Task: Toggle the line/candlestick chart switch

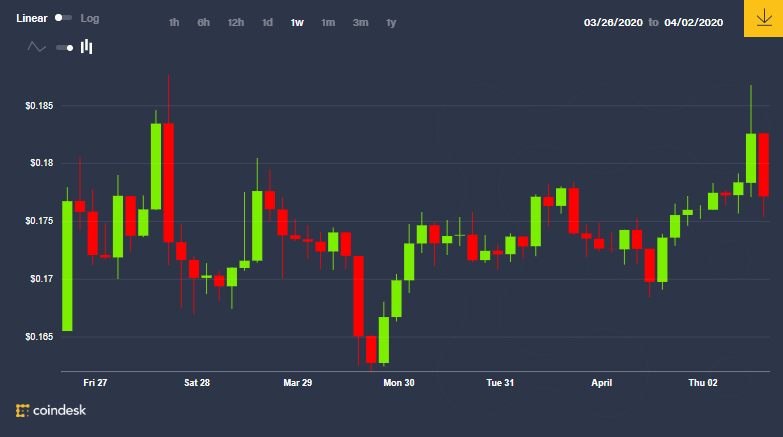Action: click(x=64, y=48)
